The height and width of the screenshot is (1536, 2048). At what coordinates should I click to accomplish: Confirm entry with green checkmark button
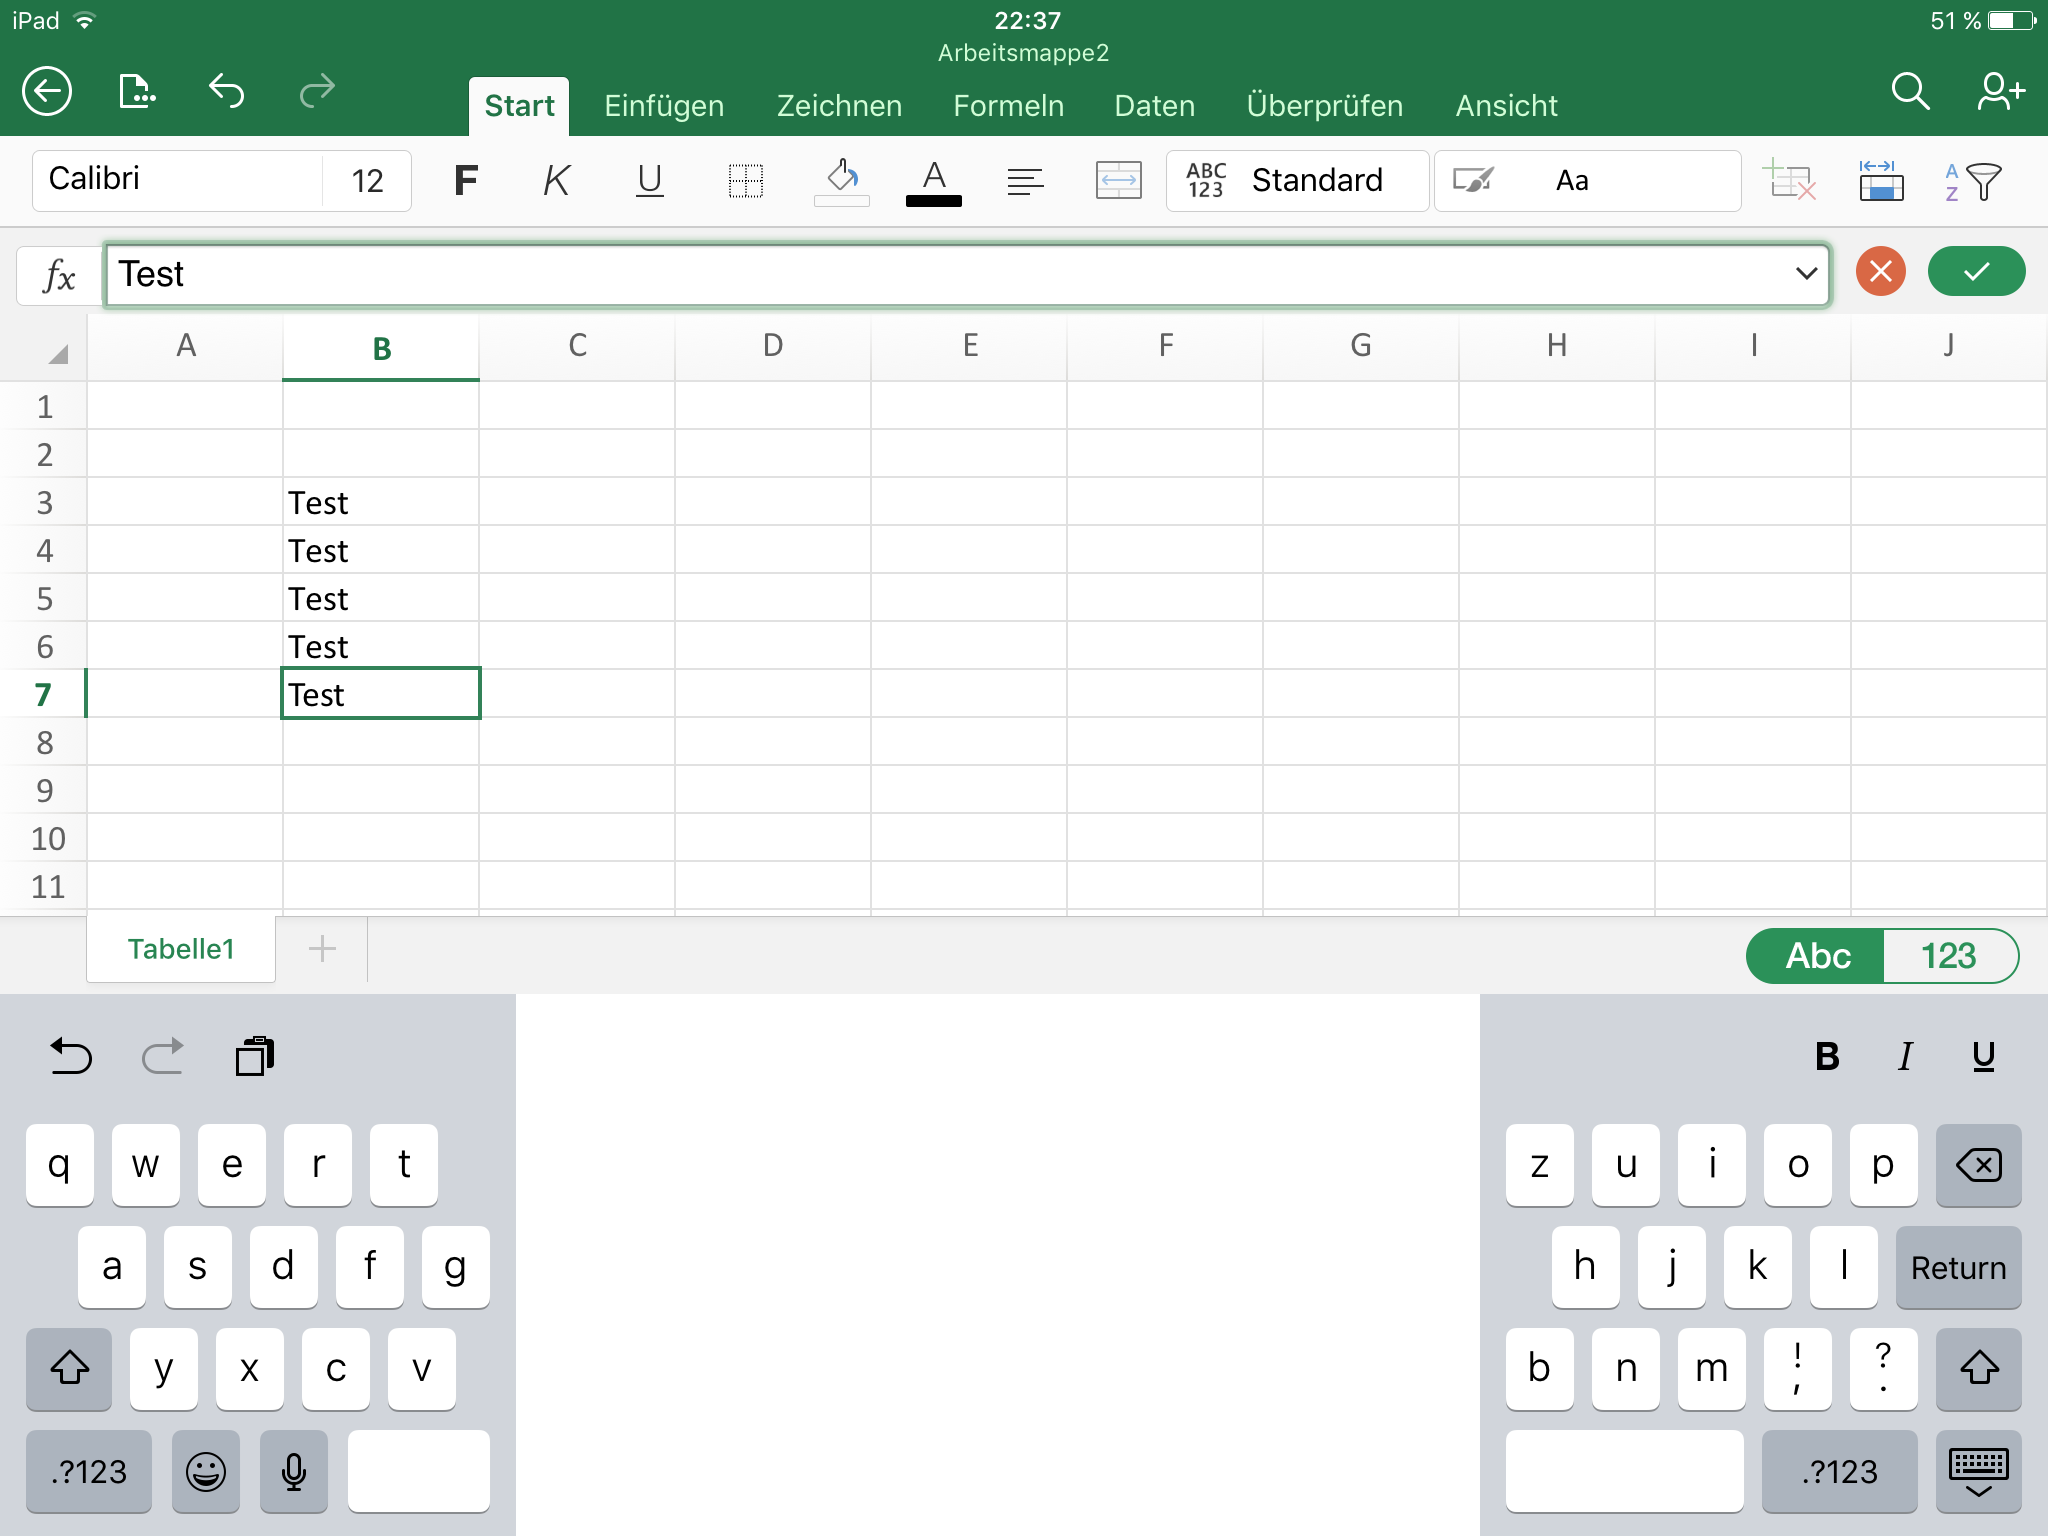pyautogui.click(x=1976, y=272)
